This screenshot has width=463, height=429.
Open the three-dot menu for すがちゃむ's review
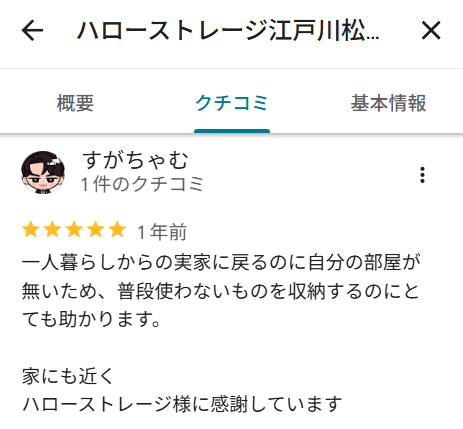(422, 175)
